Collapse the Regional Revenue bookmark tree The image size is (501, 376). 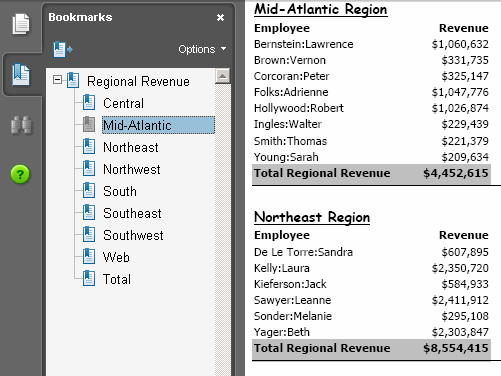tap(57, 80)
